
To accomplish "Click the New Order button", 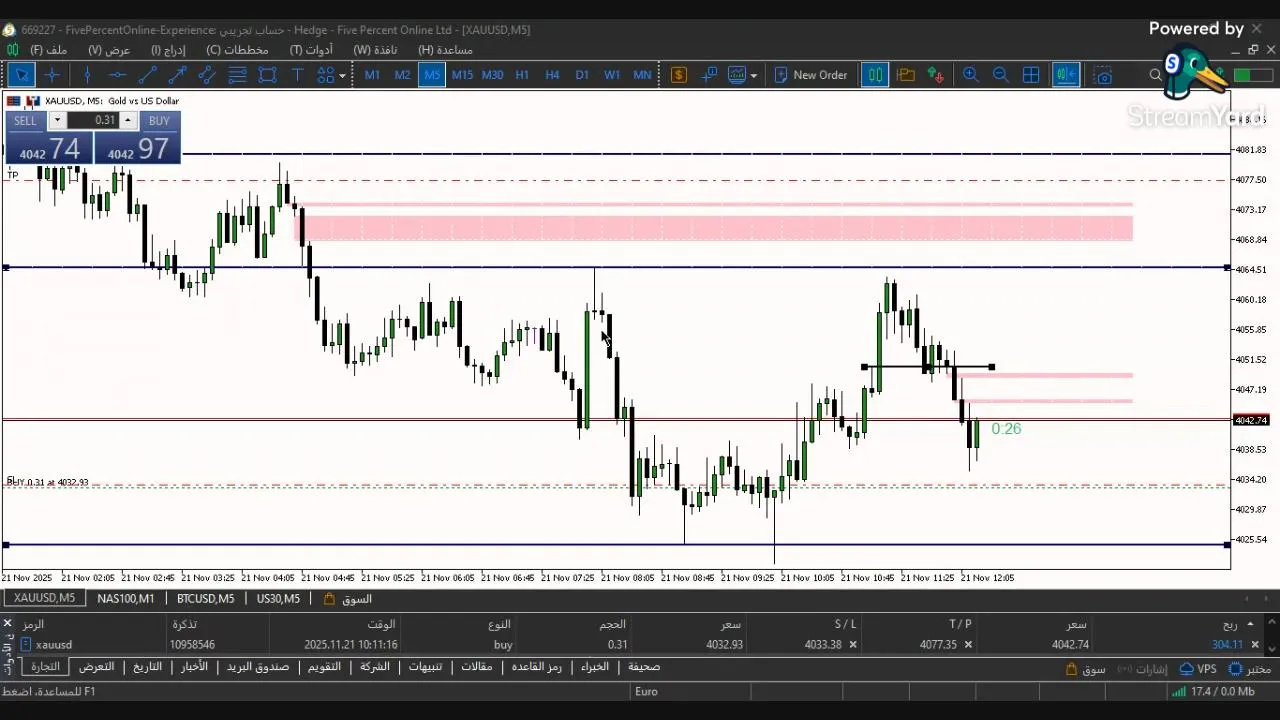I will point(810,75).
